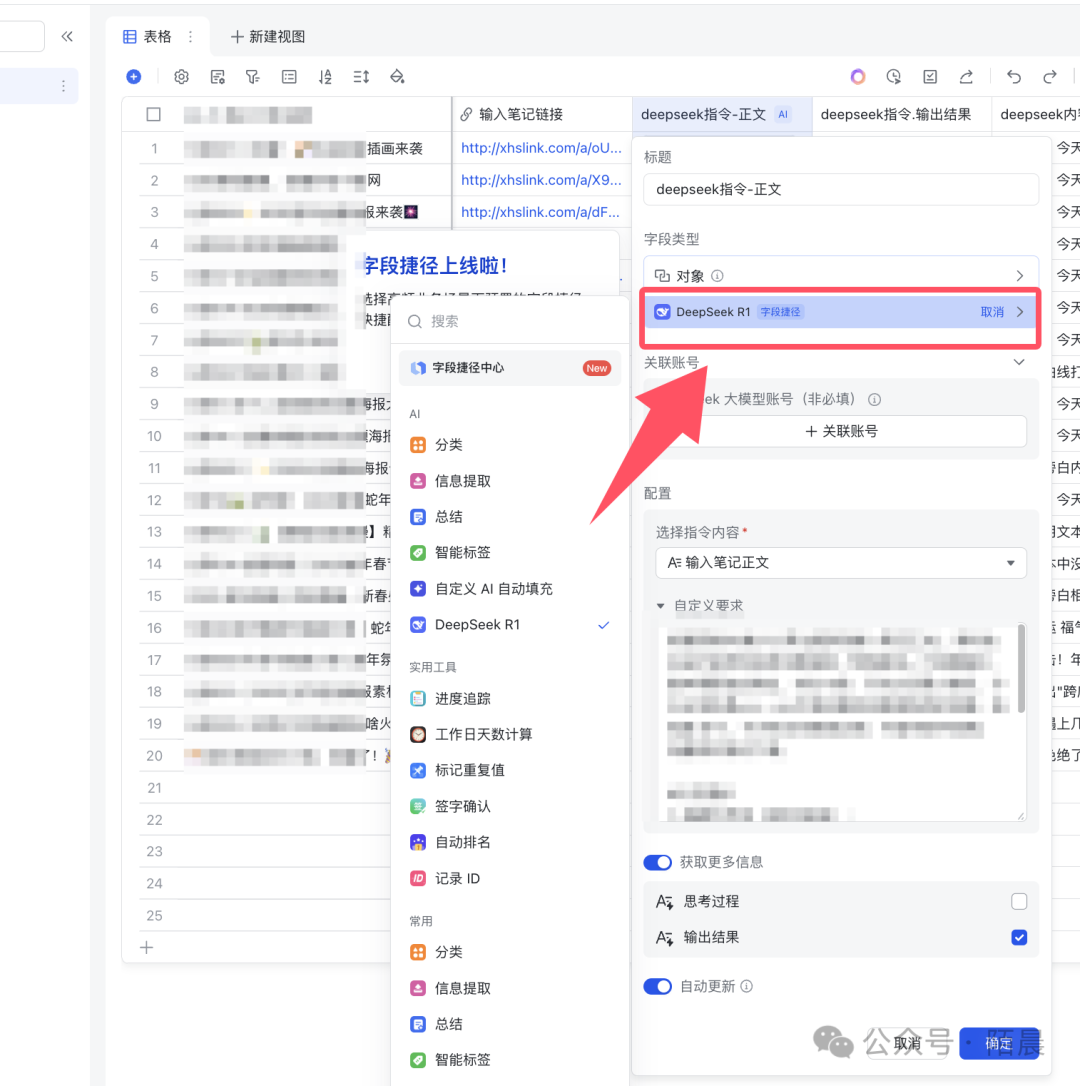1080x1086 pixels.
Task: Edit the 标题 field deepseek指令-正文
Action: click(x=840, y=190)
